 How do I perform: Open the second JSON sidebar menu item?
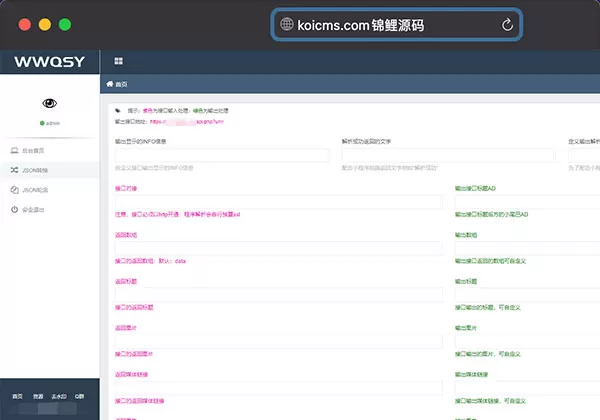(x=35, y=190)
